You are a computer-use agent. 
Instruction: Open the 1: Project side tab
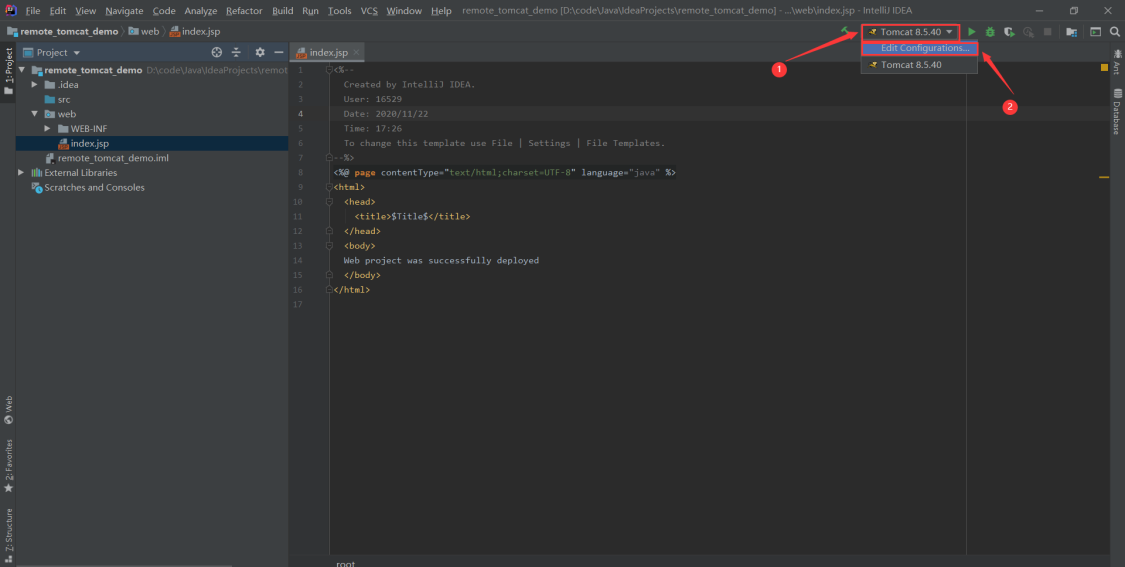[8, 72]
